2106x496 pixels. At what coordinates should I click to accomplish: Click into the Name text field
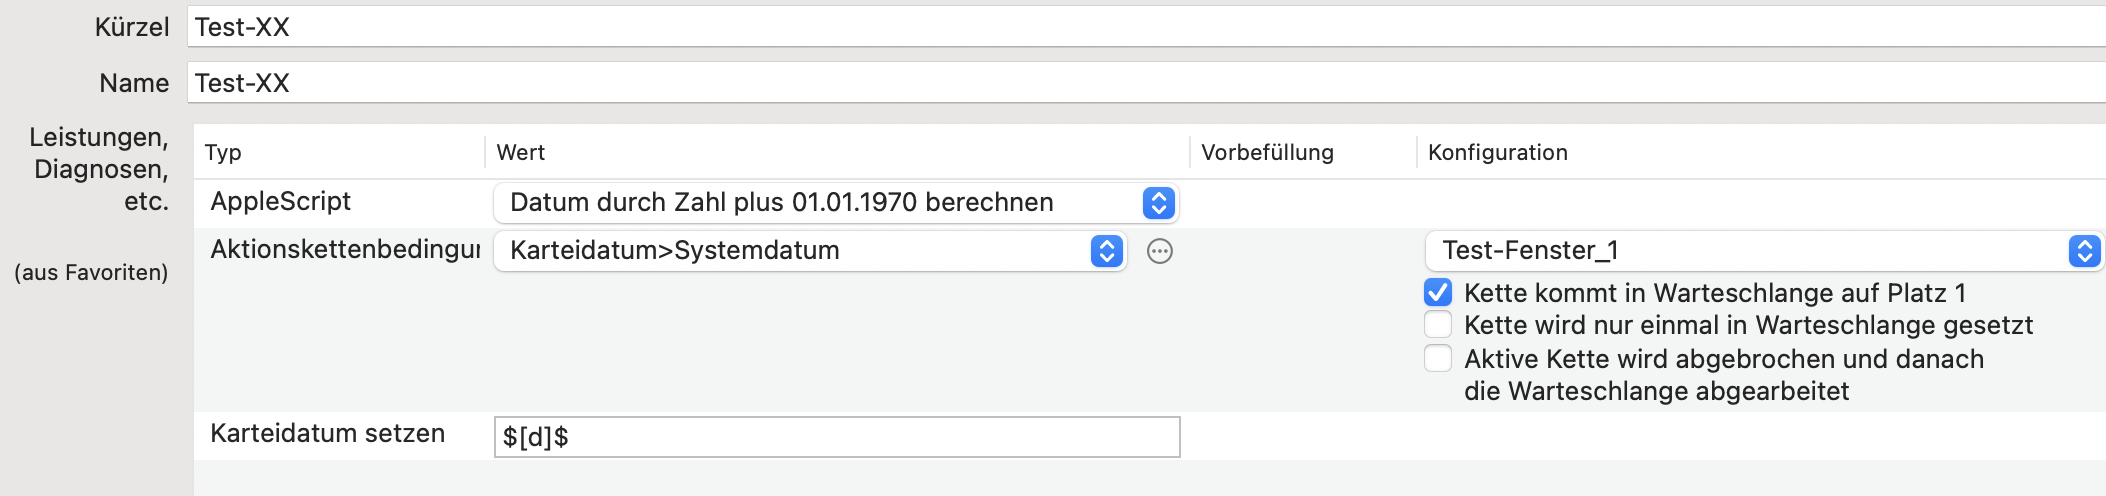1146,83
